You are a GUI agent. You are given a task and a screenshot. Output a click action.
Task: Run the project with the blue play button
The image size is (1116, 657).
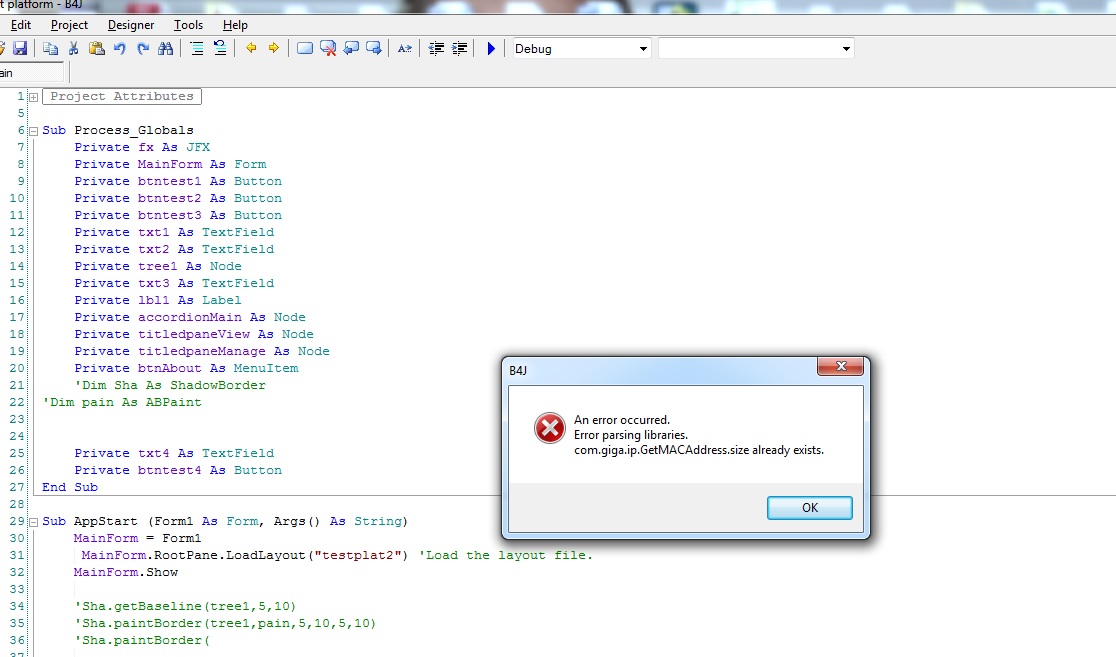pos(491,48)
